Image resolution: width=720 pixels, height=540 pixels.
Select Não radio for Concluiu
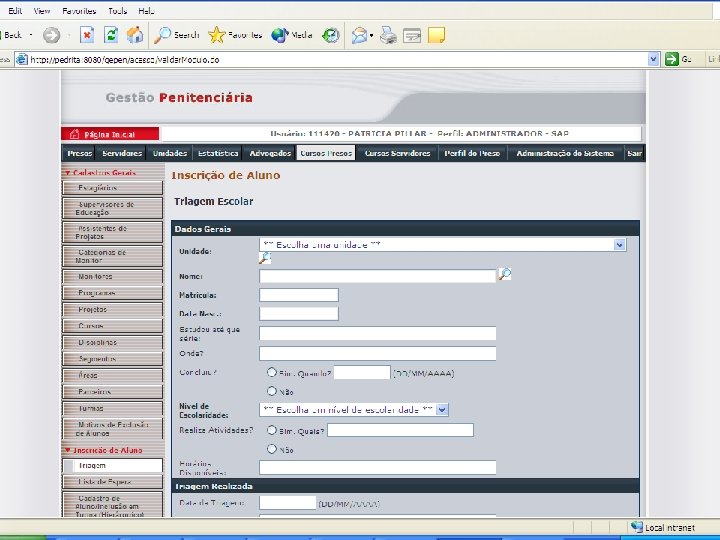271,391
